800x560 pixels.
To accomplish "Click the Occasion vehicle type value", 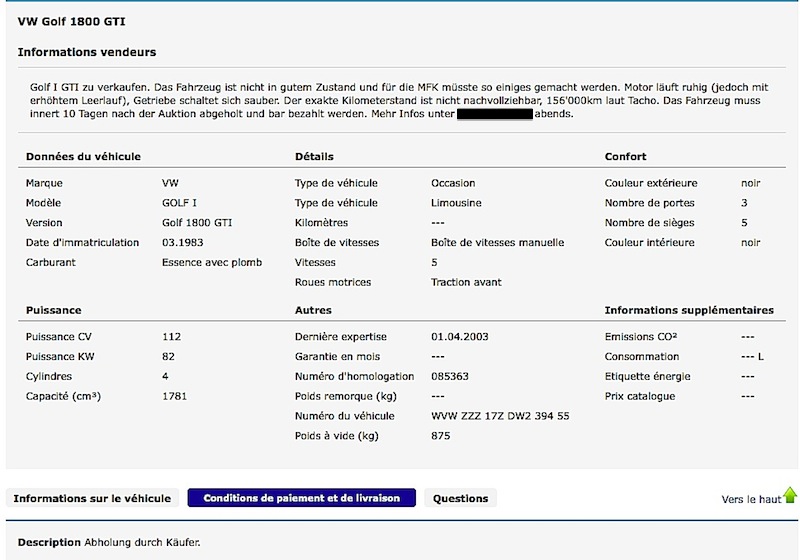I will tap(453, 183).
